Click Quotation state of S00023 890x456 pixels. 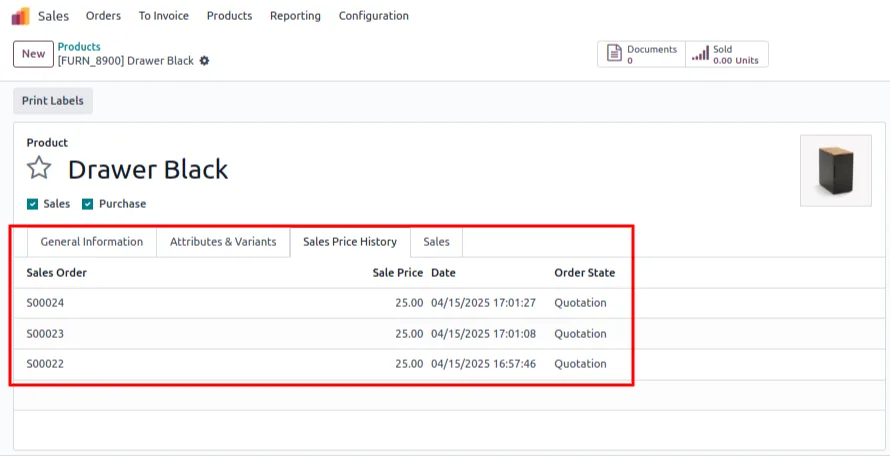[x=580, y=333]
